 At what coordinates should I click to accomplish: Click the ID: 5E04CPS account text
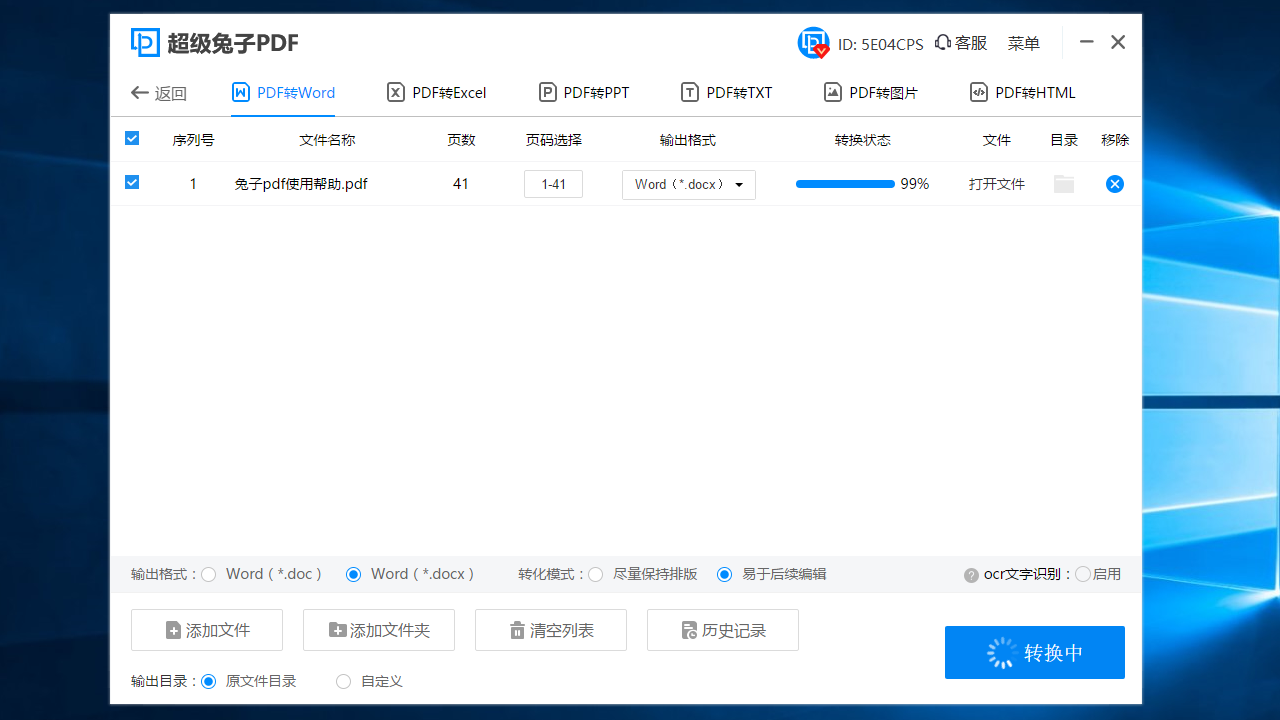(880, 44)
